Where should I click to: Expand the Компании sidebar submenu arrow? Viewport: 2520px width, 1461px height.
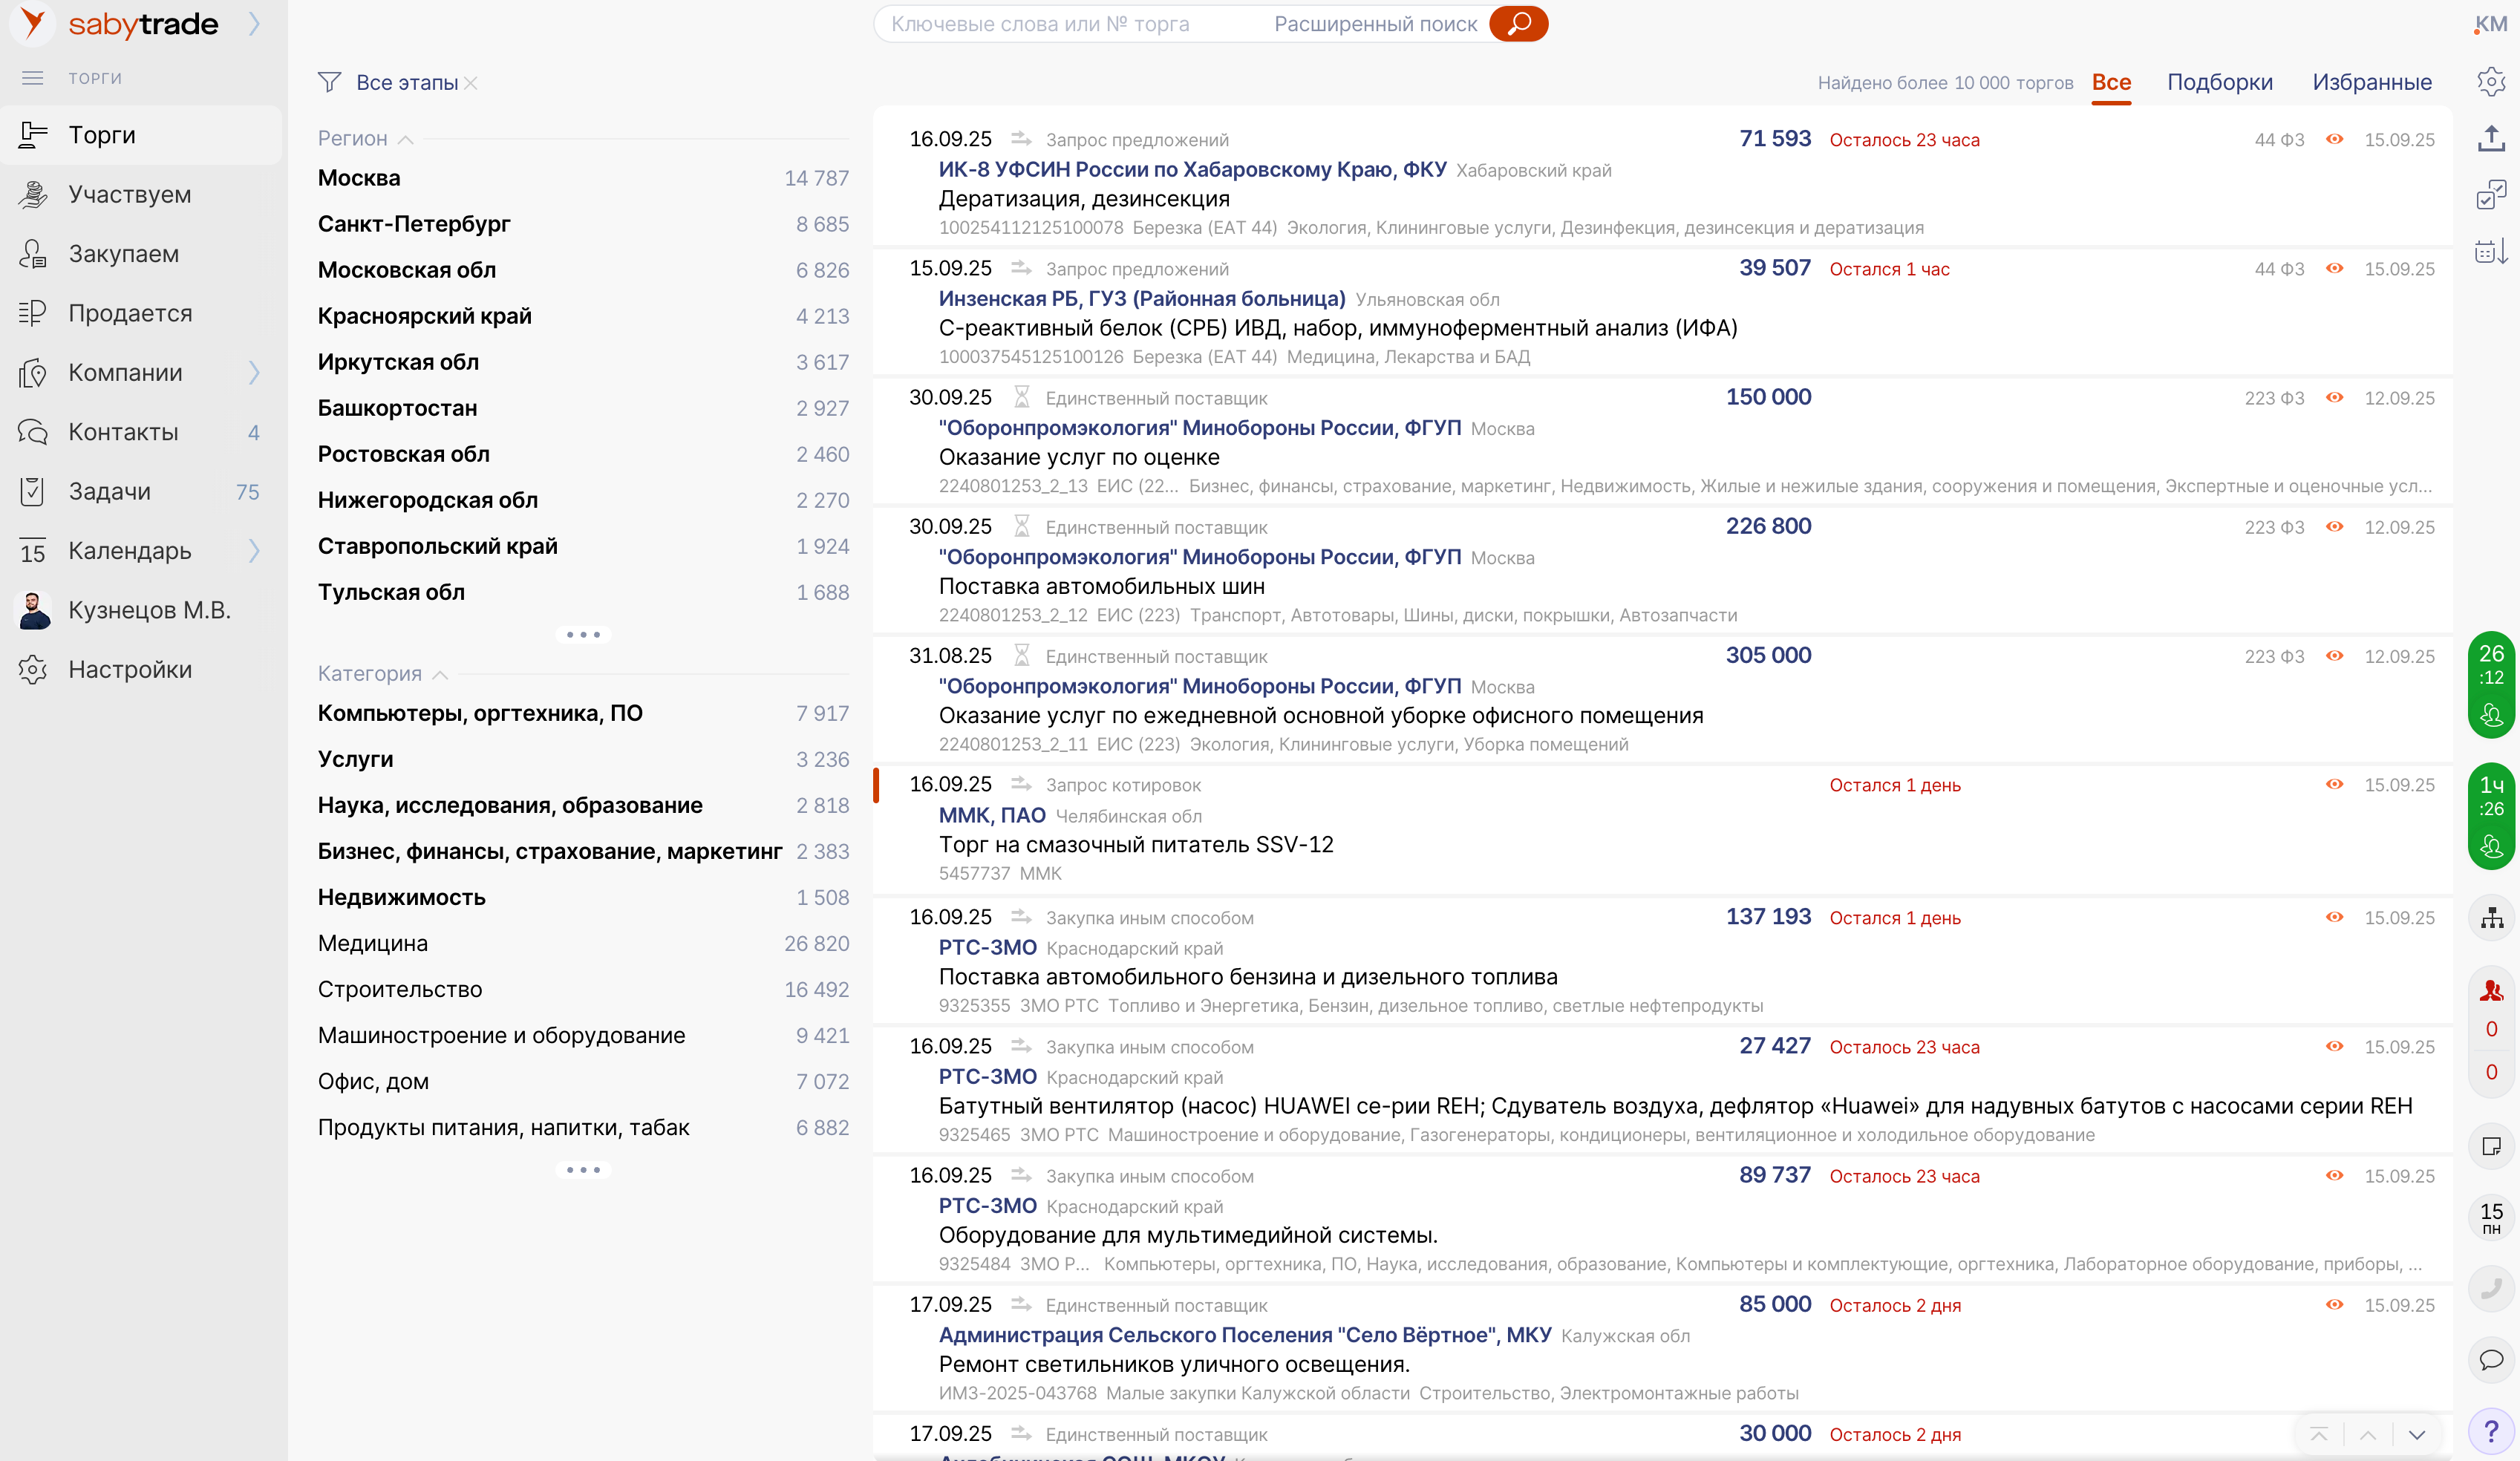click(254, 373)
